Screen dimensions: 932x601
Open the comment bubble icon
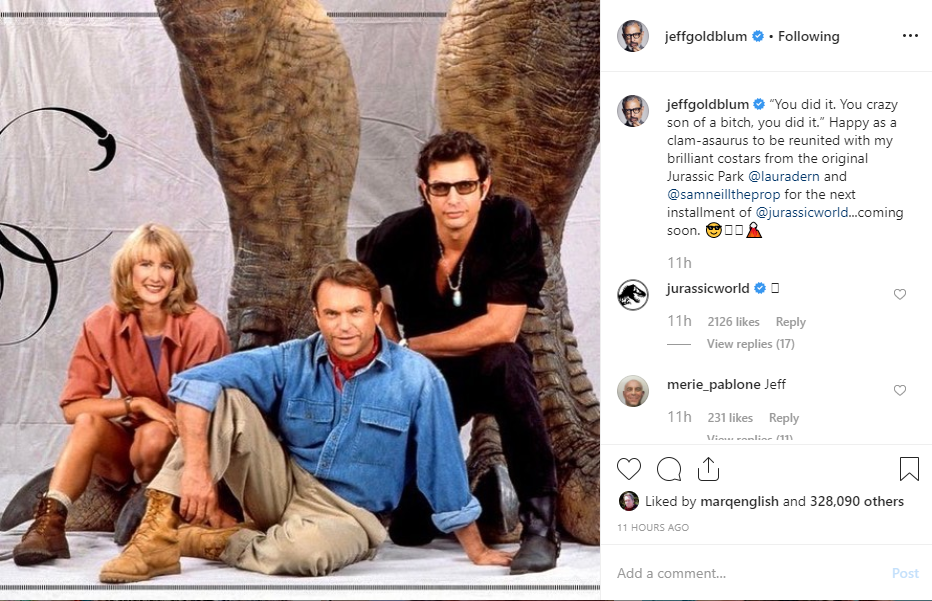pyautogui.click(x=668, y=469)
